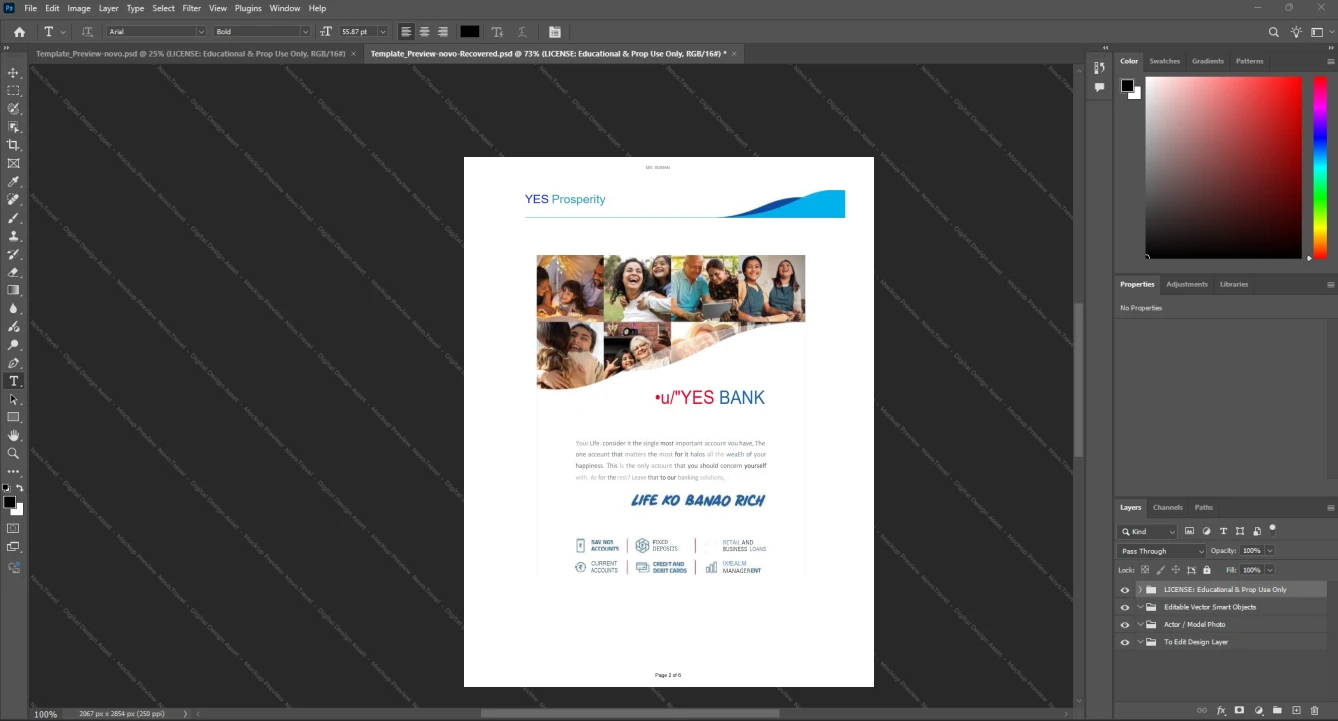The image size is (1338, 721).
Task: Click the font size input field
Action: tap(357, 32)
